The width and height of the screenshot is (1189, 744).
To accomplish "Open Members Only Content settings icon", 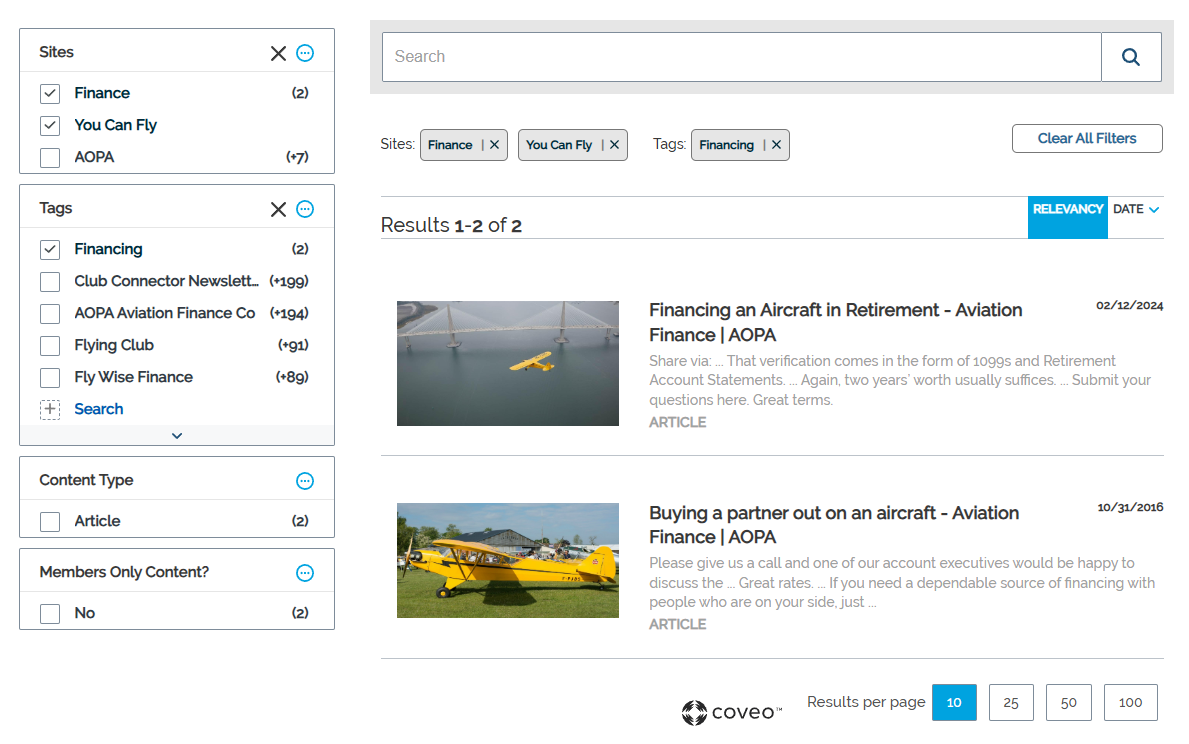I will point(305,573).
